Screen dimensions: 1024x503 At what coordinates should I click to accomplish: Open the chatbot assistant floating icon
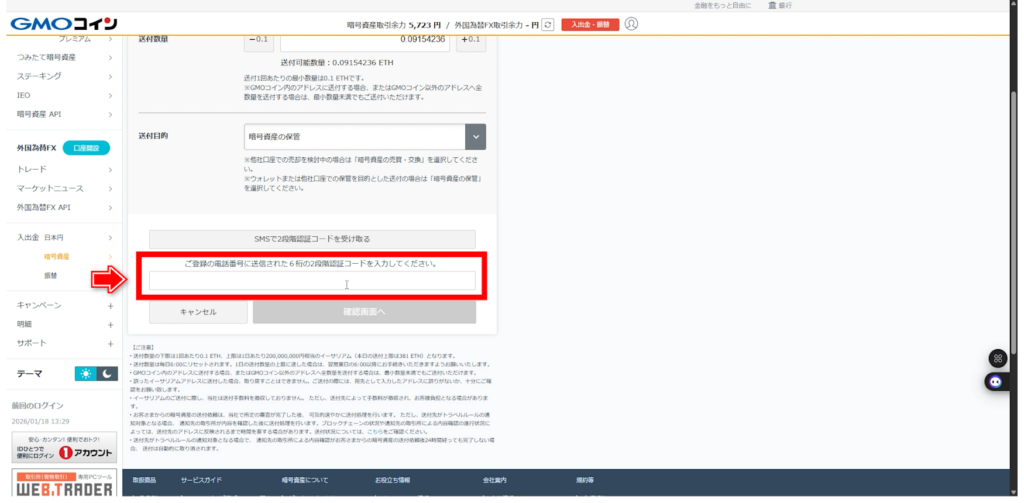[x=995, y=381]
